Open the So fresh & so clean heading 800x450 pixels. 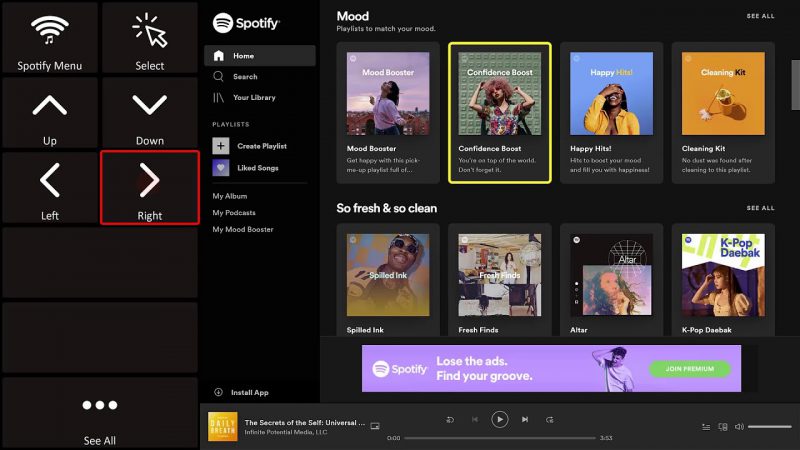click(x=386, y=208)
